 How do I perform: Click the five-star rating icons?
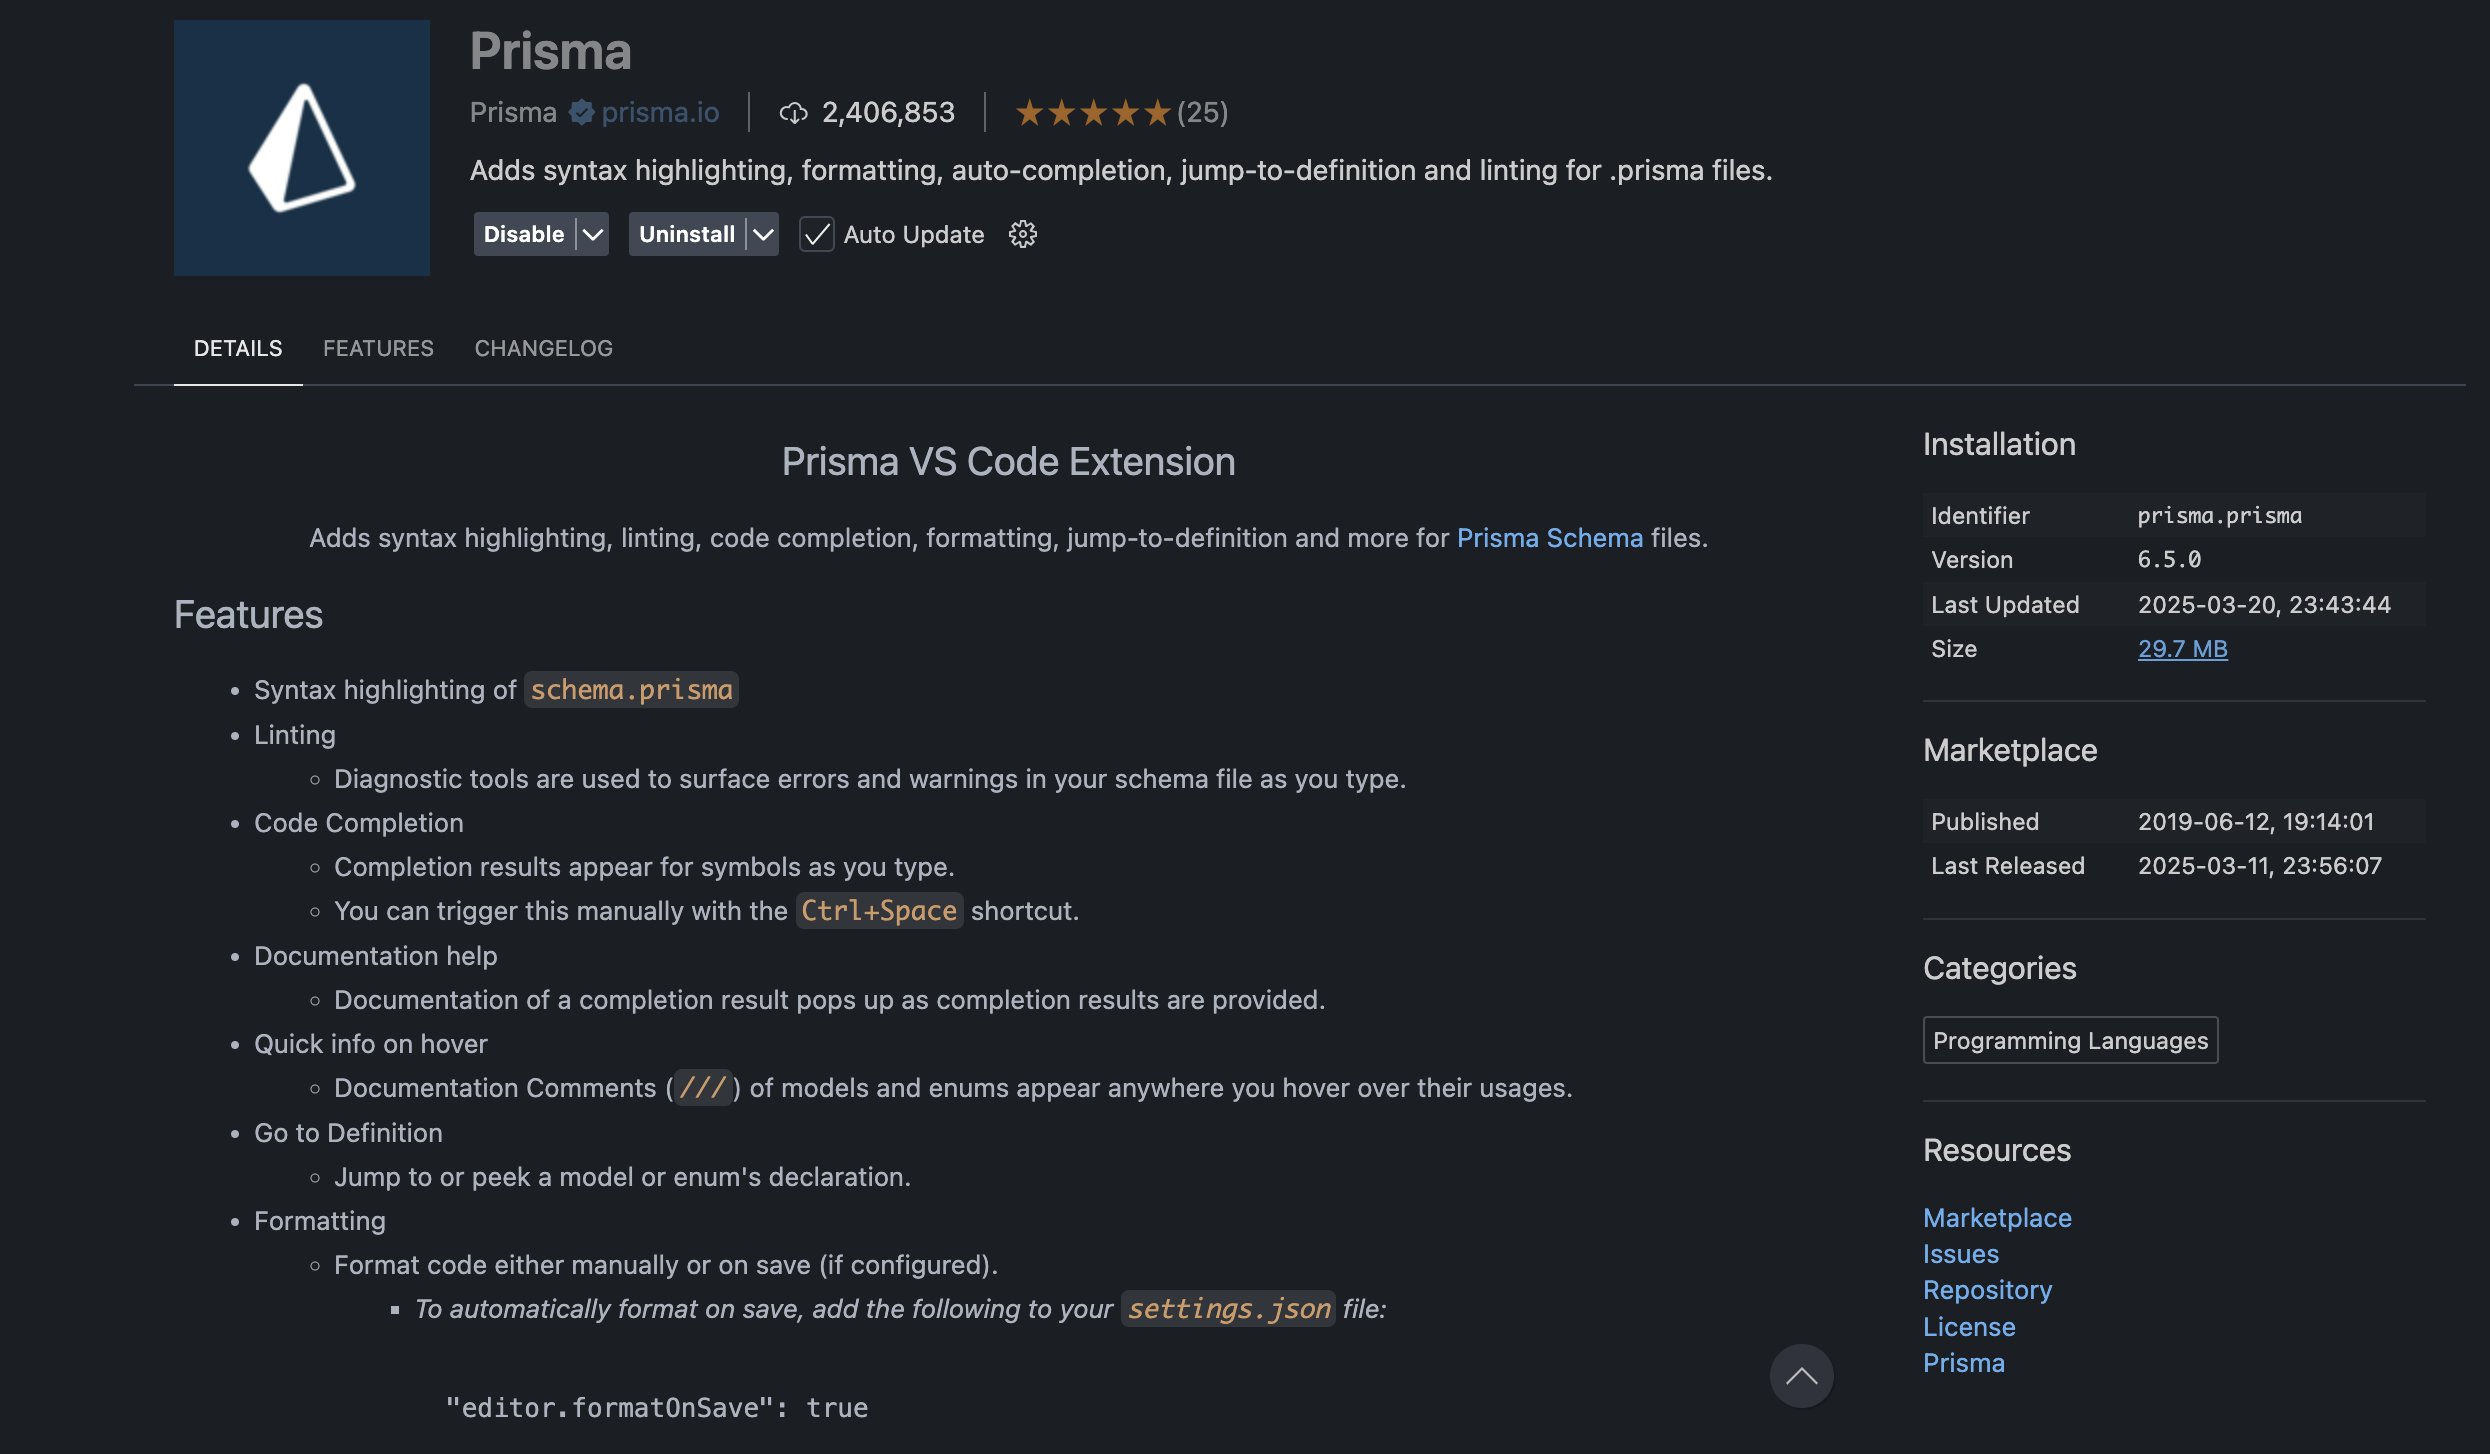(x=1092, y=113)
